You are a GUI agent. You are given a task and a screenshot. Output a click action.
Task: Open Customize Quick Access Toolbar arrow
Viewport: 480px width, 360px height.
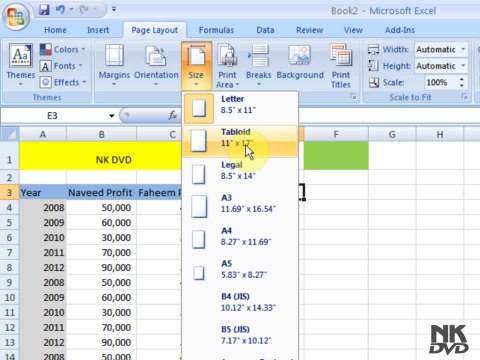114,9
